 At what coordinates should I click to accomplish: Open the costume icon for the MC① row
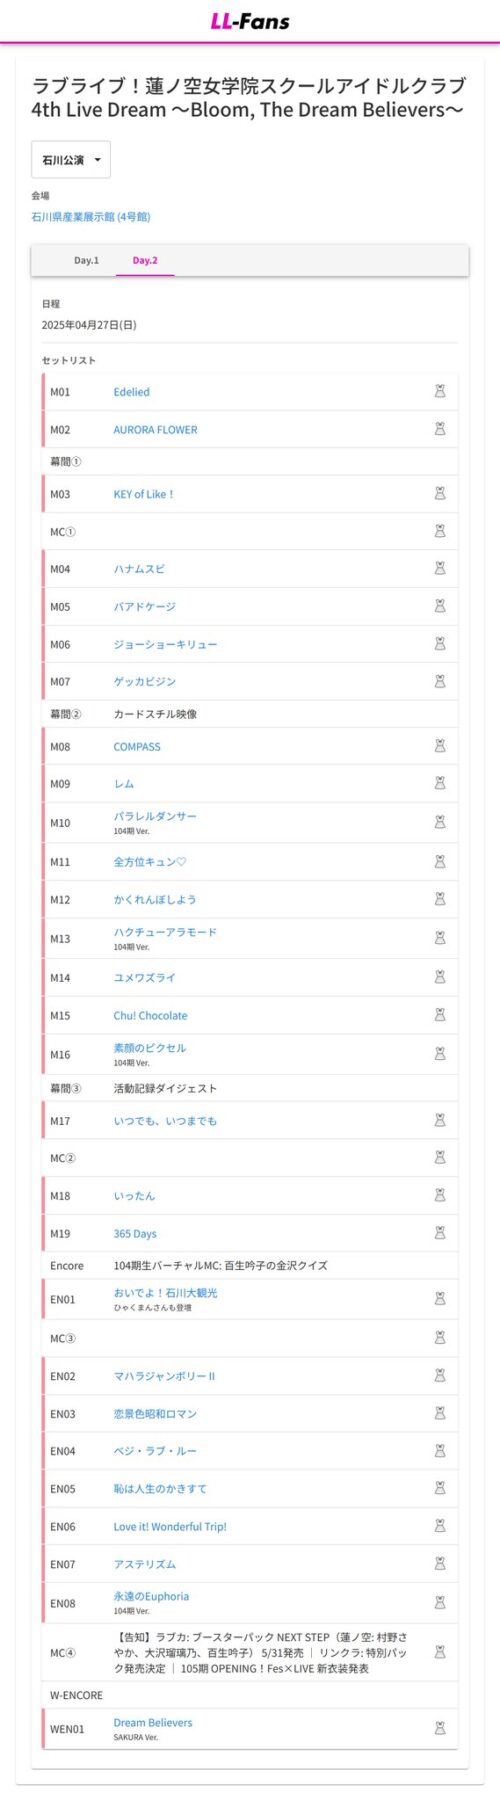click(439, 531)
